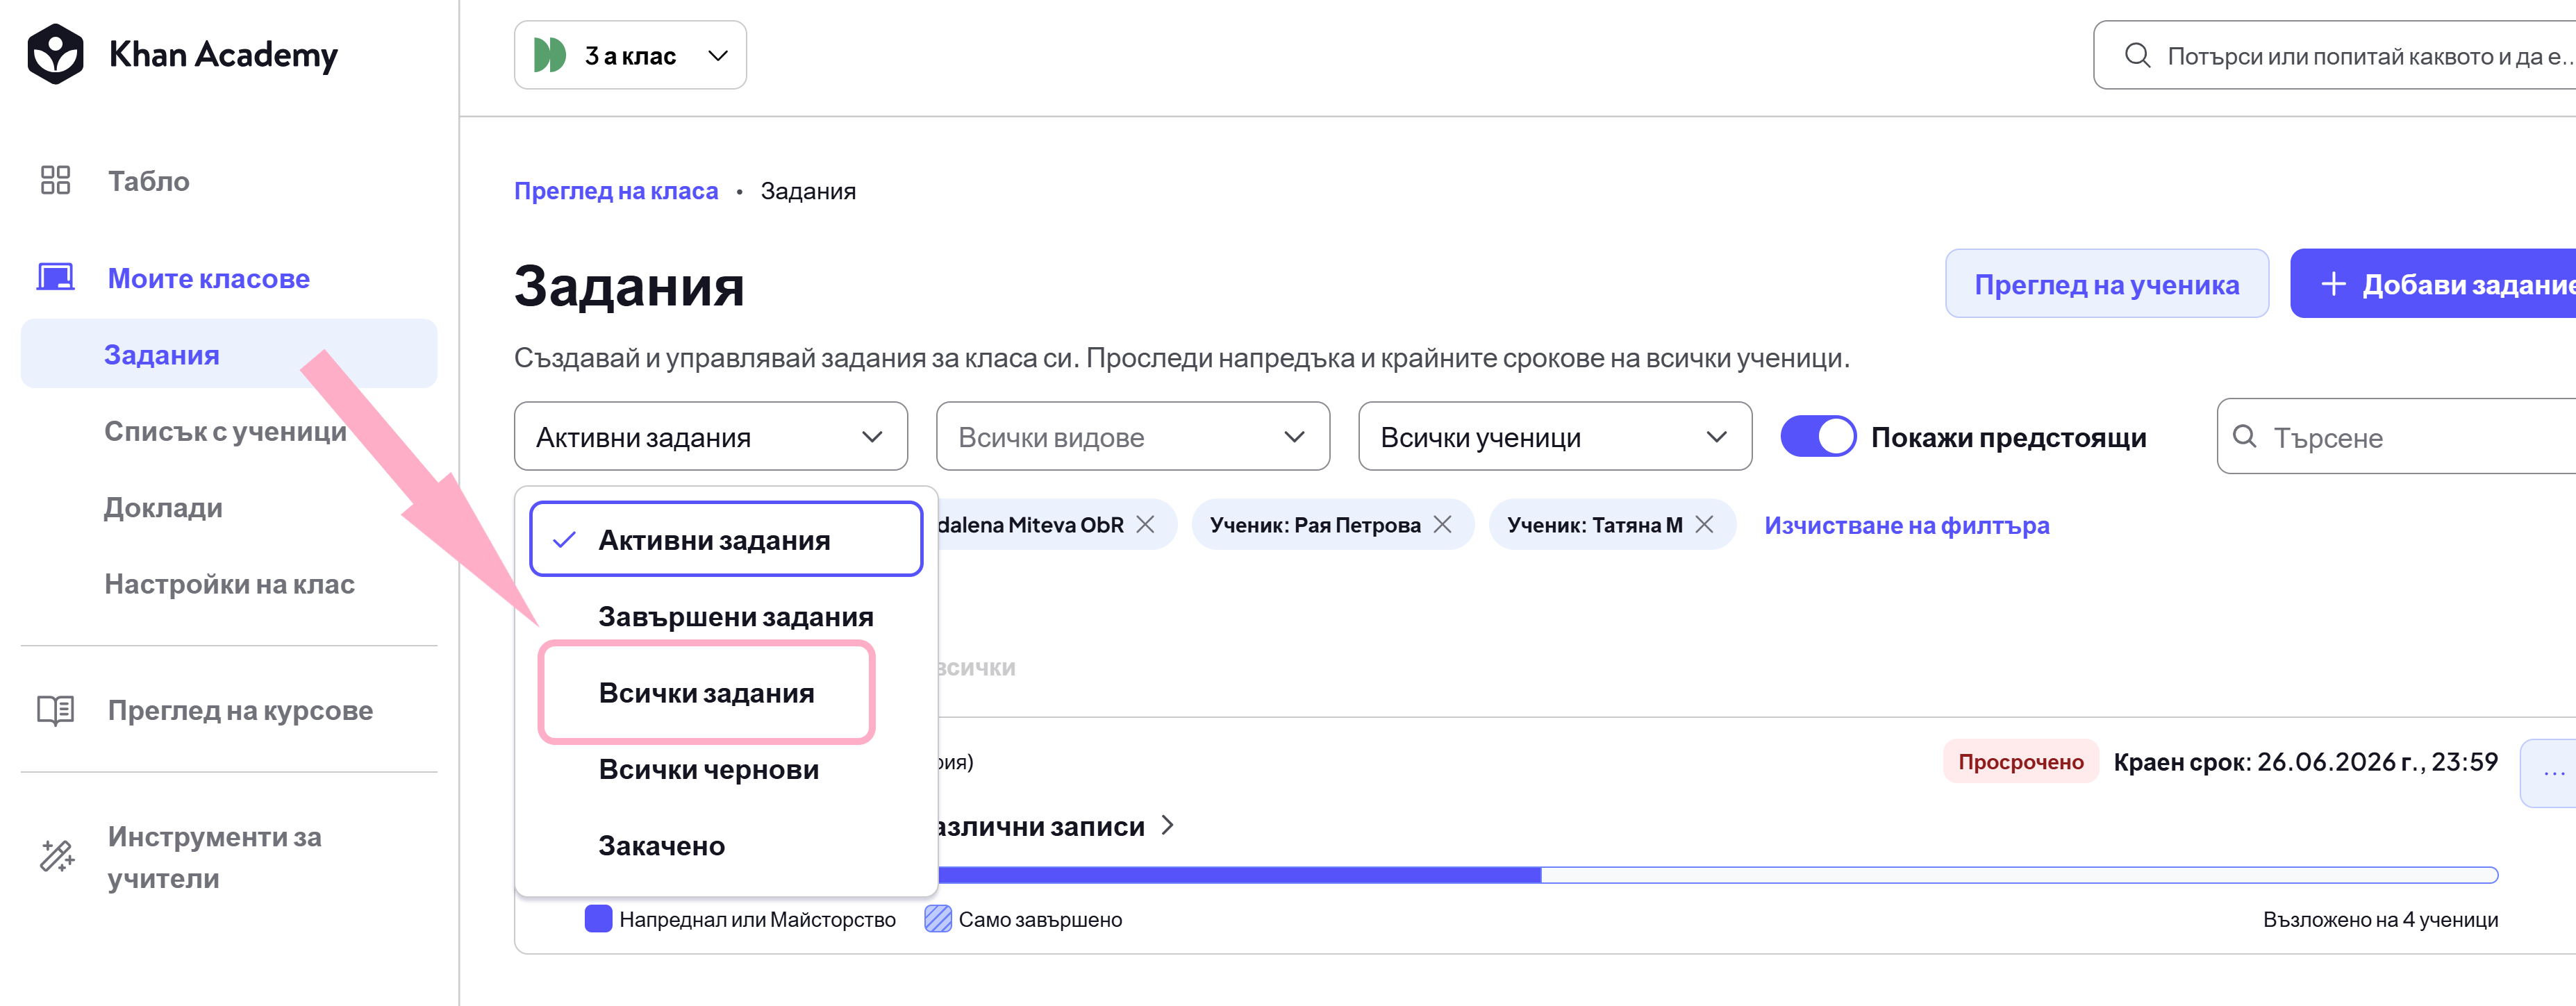Click the Khan Academy logo icon
This screenshot has width=2576, height=1006.
coord(56,54)
